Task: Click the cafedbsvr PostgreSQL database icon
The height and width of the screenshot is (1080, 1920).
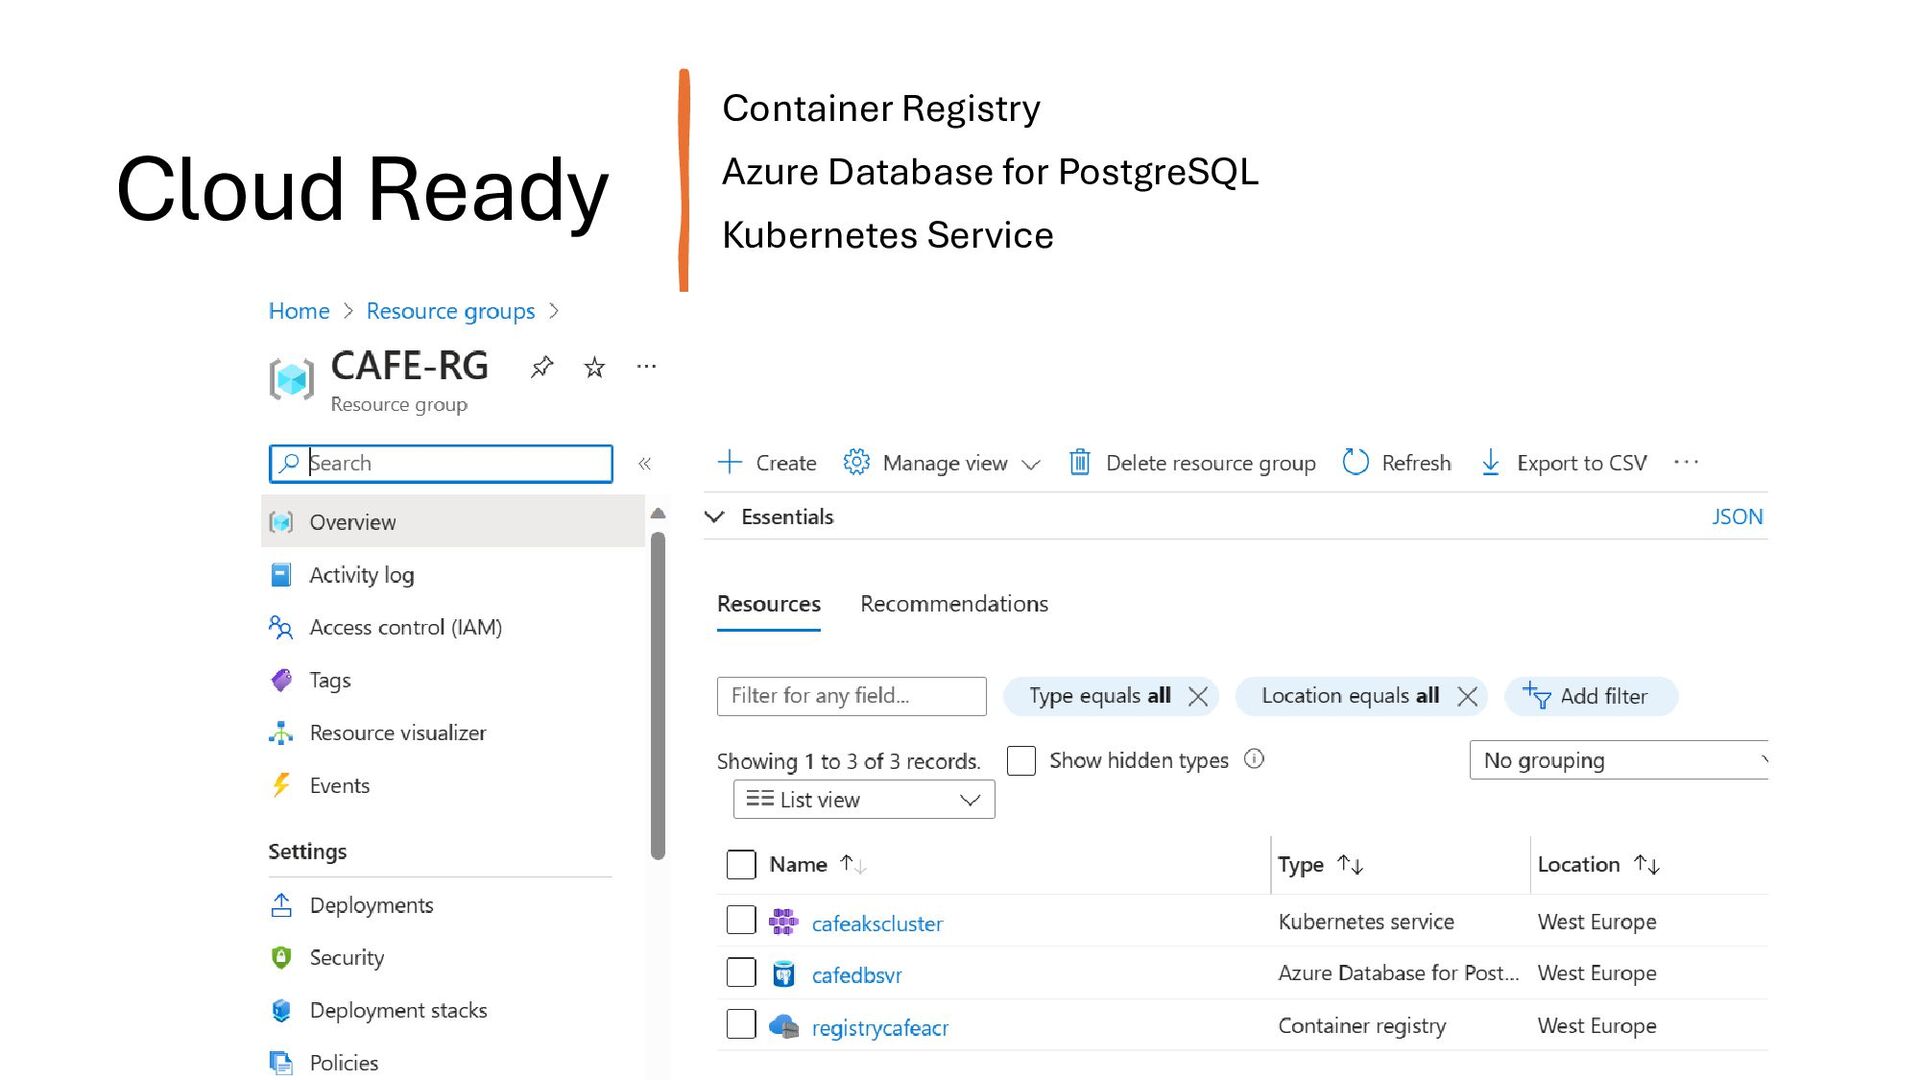Action: pos(784,974)
